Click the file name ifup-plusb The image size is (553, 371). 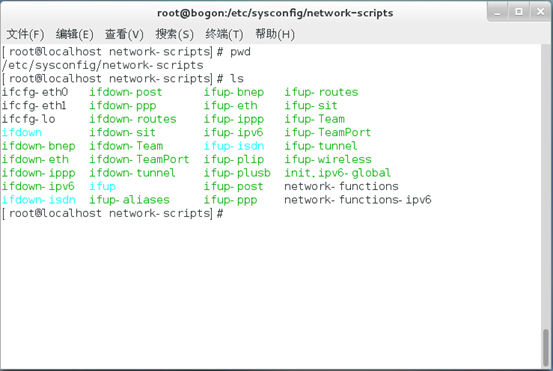pyautogui.click(x=237, y=173)
